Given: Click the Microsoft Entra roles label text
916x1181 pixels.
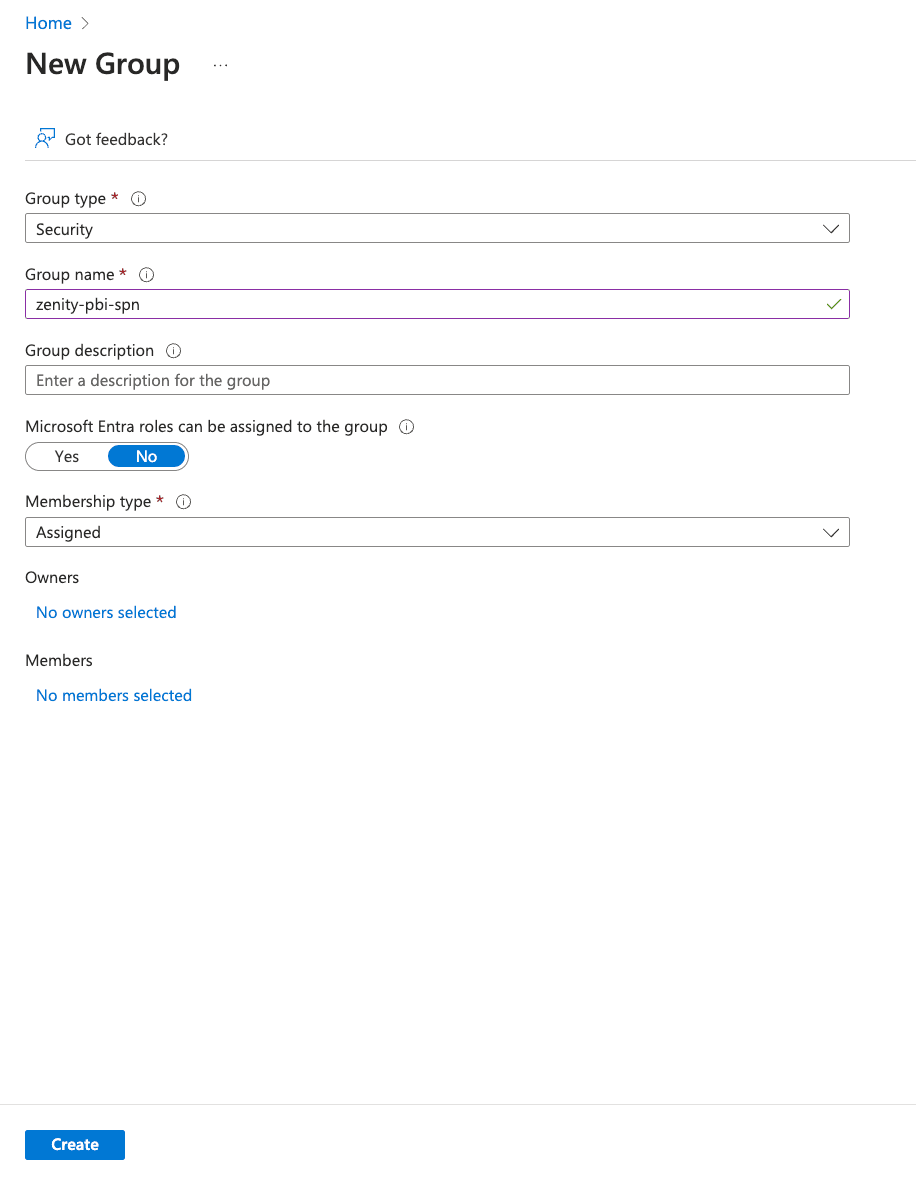Looking at the screenshot, I should click(206, 427).
